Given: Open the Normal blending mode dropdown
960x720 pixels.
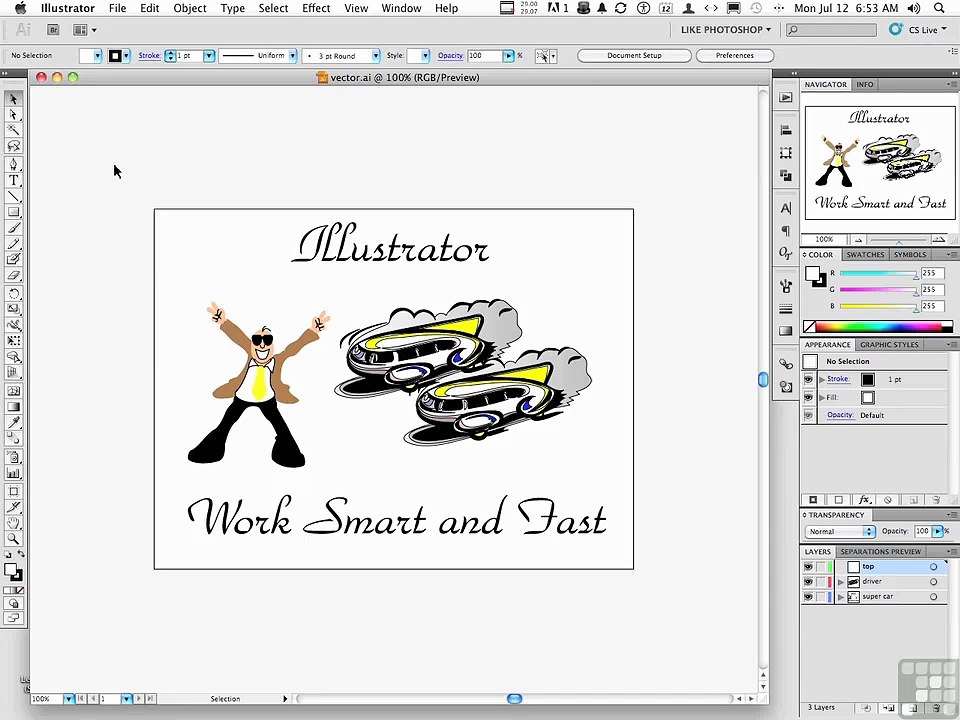Looking at the screenshot, I should [841, 531].
